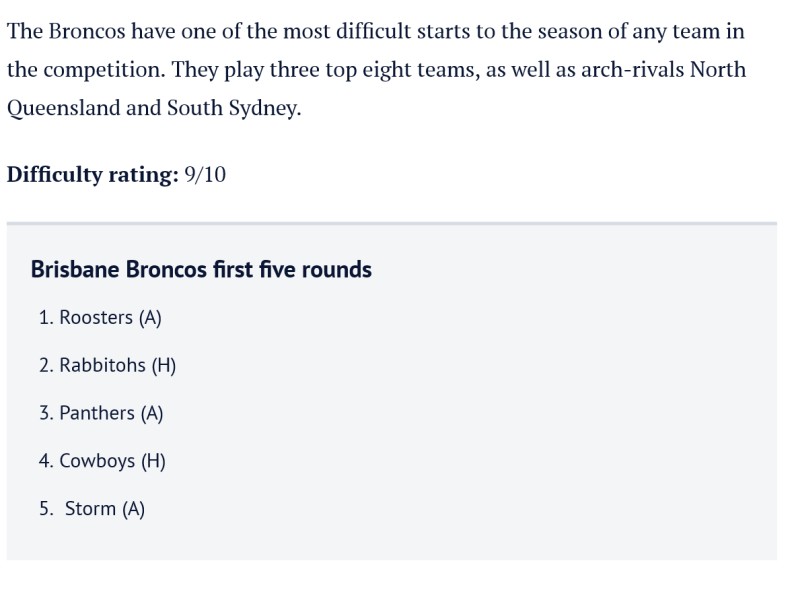Click the Brisbane Broncos first five rounds heading

click(201, 269)
